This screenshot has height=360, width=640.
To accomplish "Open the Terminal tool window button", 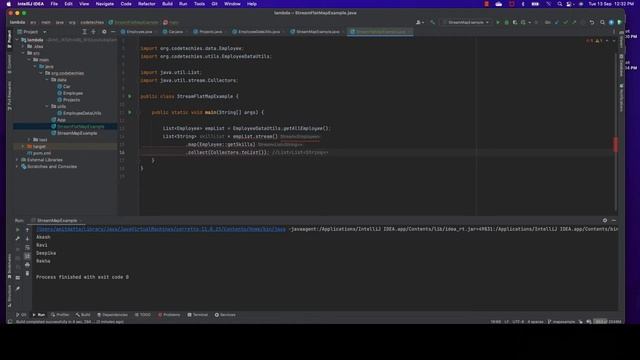I will pos(198,315).
